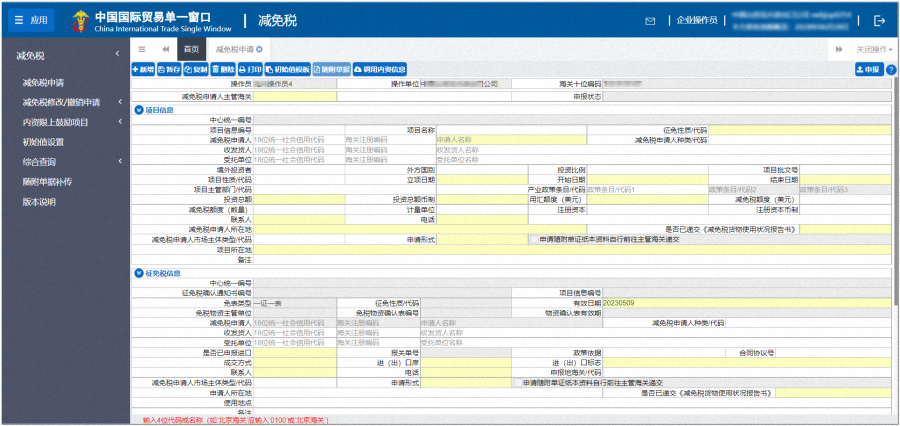Tick the paper-documents checkbox in 征免税信息

519,382
